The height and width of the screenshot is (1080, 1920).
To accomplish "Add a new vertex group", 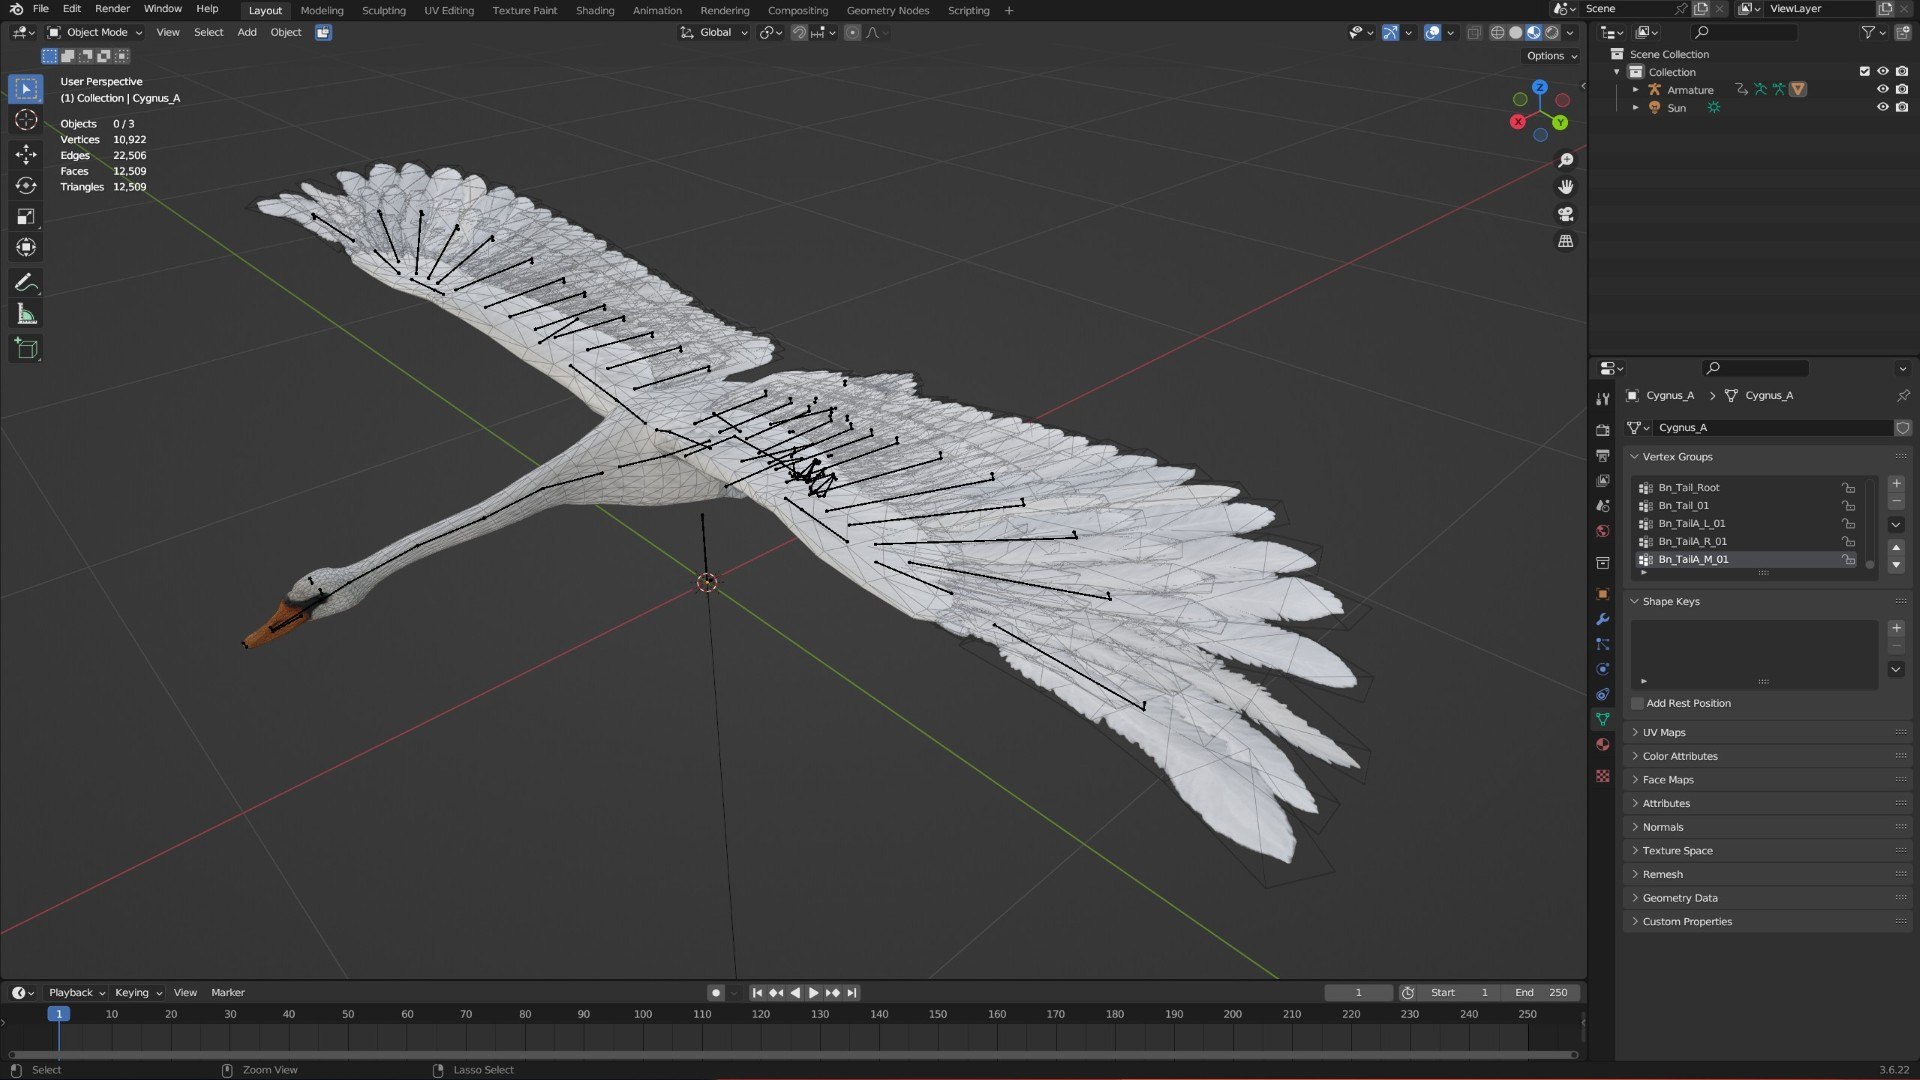I will [1896, 484].
